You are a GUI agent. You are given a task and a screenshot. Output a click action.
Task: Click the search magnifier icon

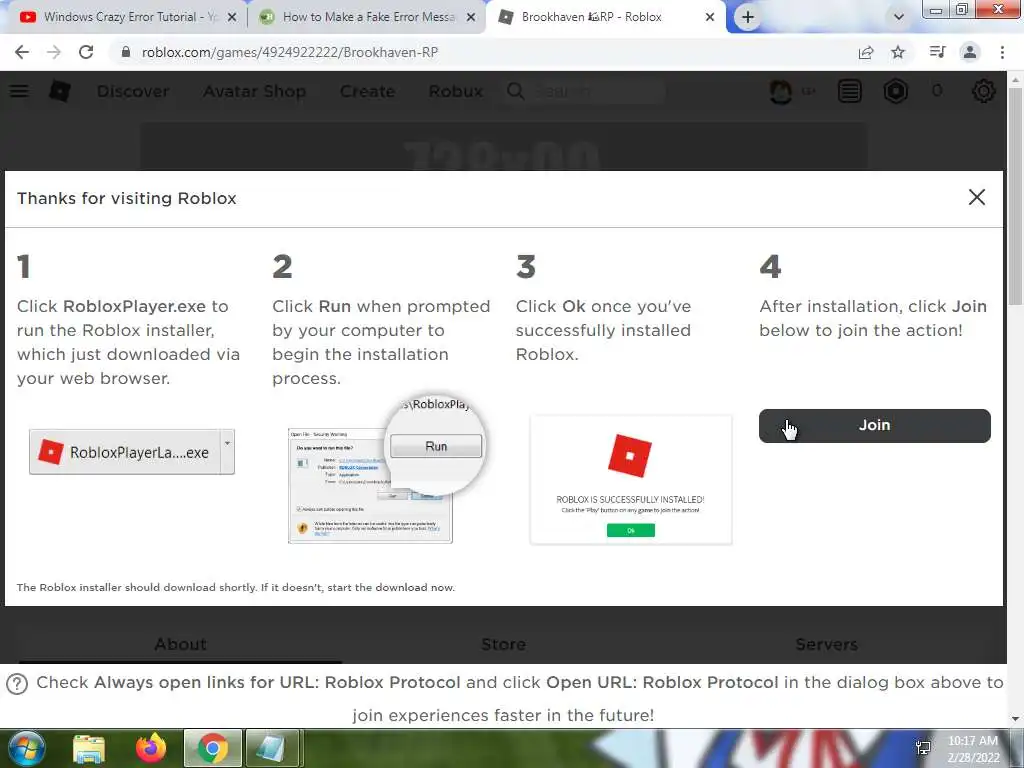515,91
